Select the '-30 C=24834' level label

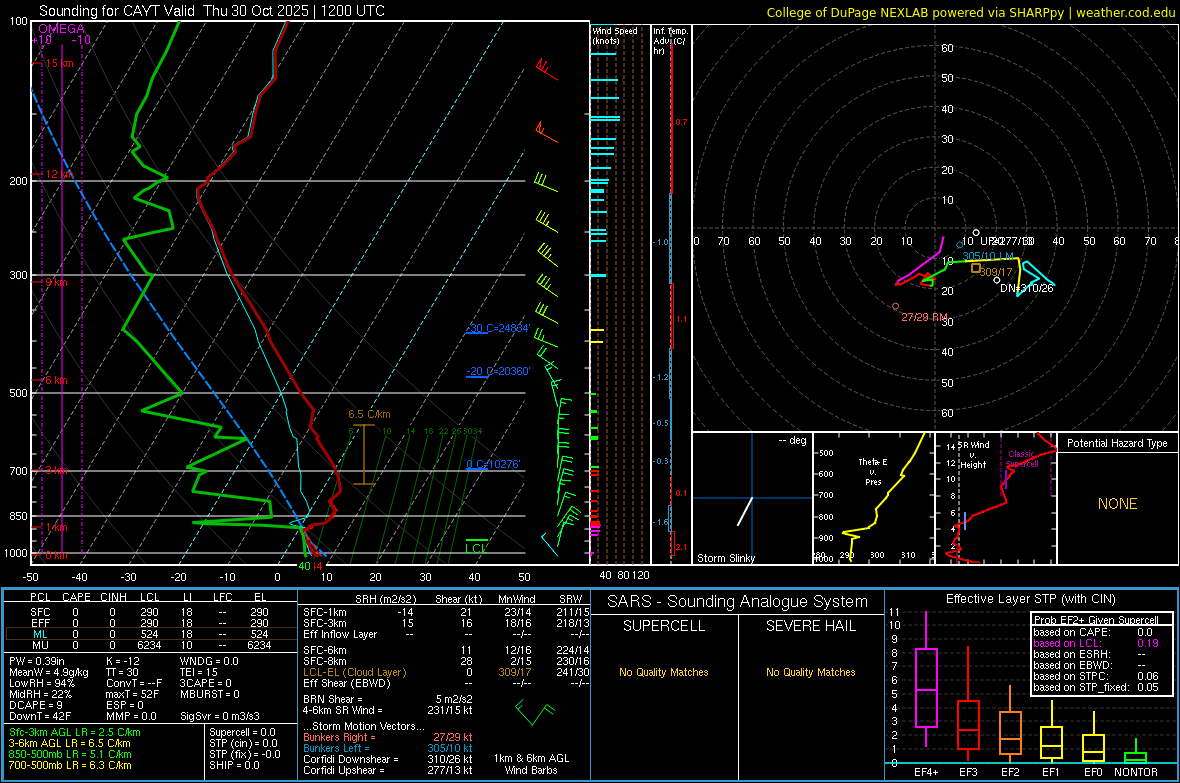(498, 328)
